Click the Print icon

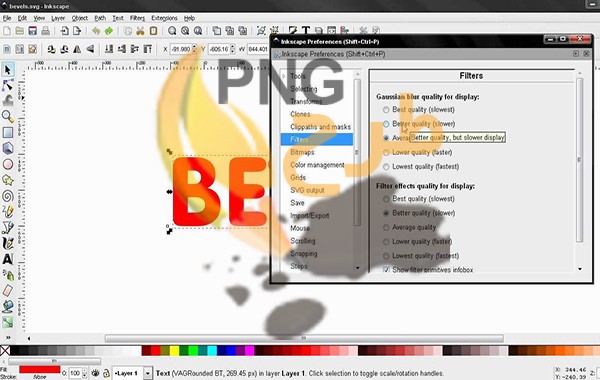click(46, 31)
